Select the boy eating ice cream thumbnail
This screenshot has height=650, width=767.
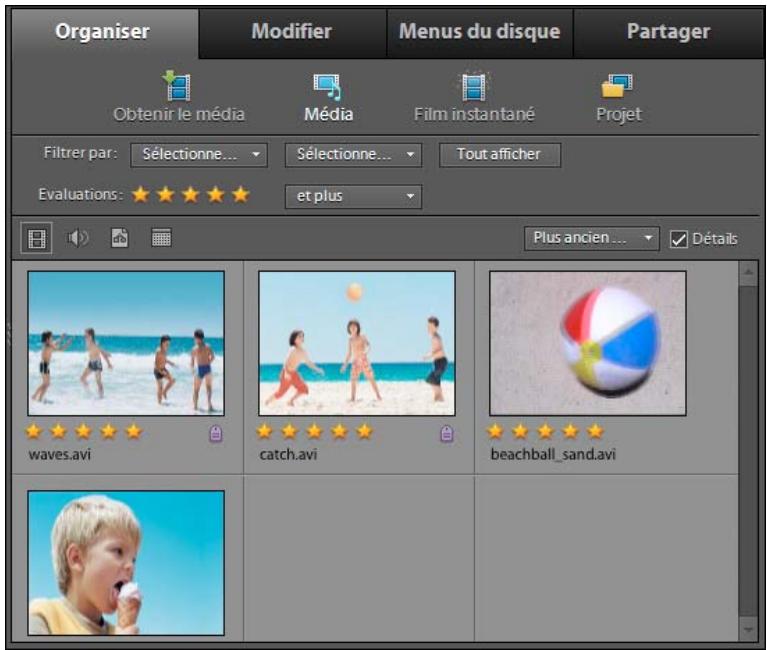126,563
